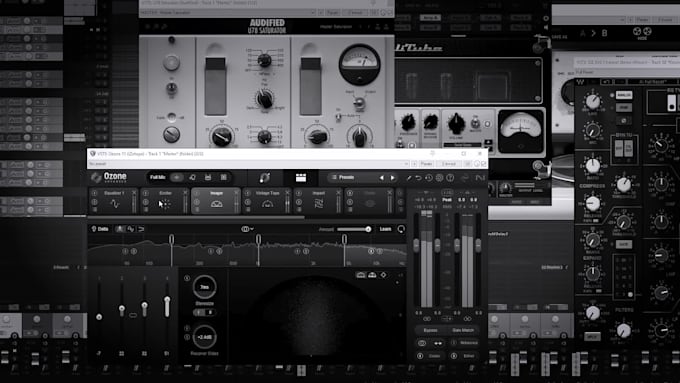Screen dimensions: 680x383
Task: Enable Gain Match in Ozone
Action: 463,330
